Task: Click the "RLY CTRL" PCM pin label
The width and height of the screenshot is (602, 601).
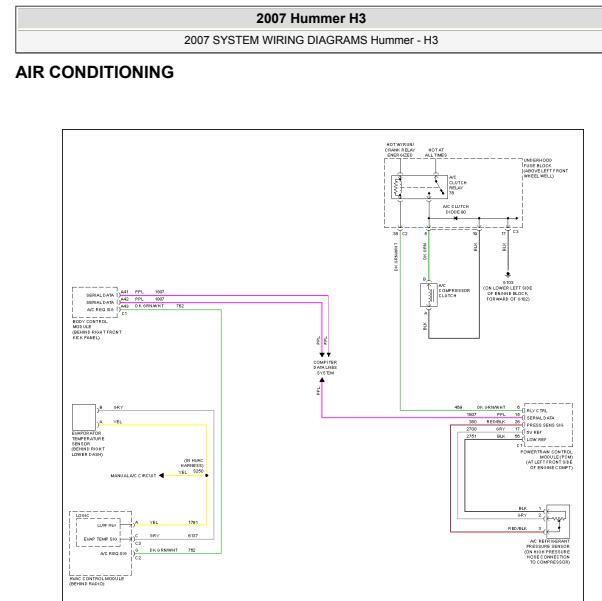Action: tap(537, 411)
